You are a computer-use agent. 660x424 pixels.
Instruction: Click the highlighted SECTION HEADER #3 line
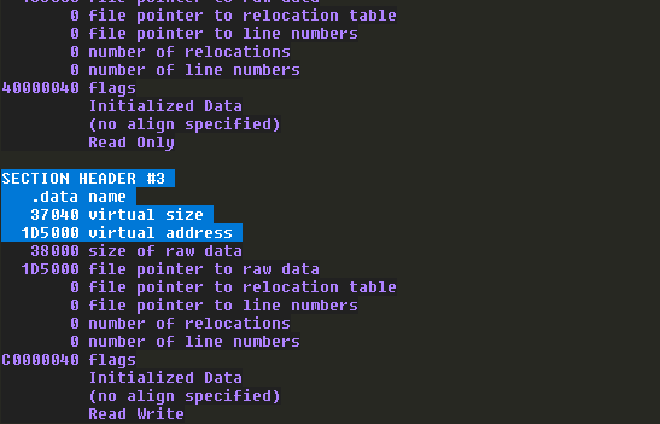point(88,178)
